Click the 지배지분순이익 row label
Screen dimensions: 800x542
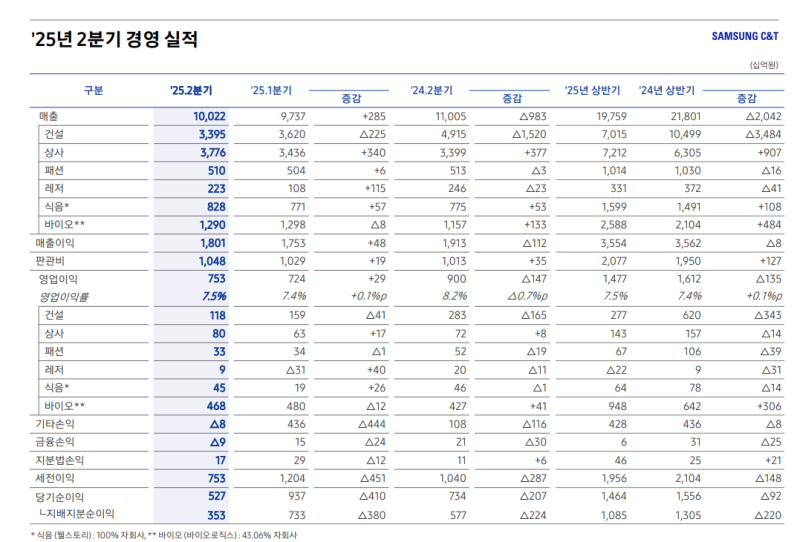click(78, 514)
